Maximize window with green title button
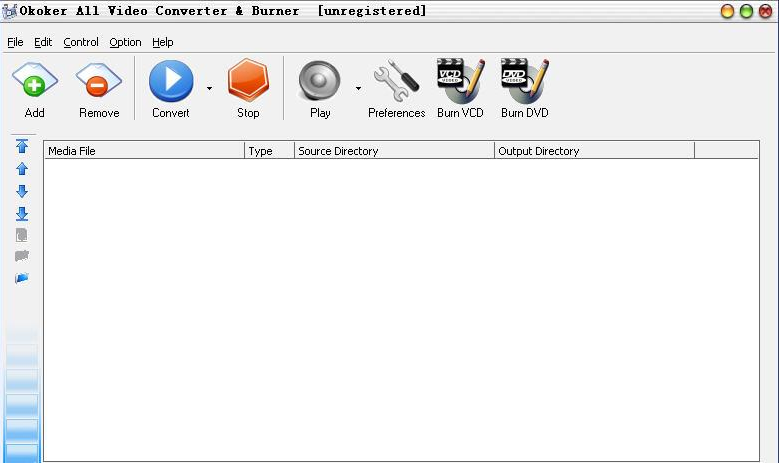This screenshot has height=463, width=779. pyautogui.click(x=746, y=11)
